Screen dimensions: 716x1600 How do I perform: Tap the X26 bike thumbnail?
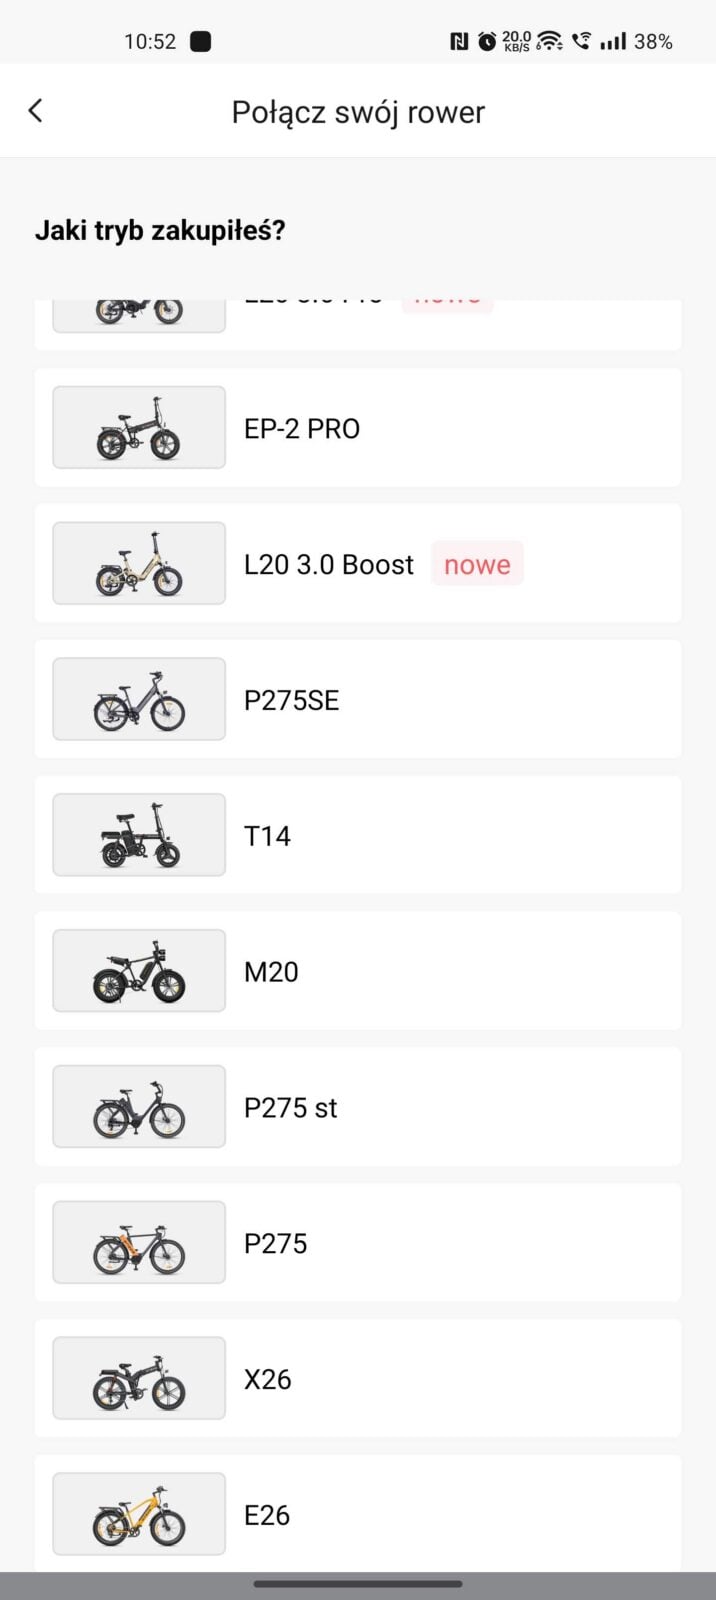pos(139,1380)
